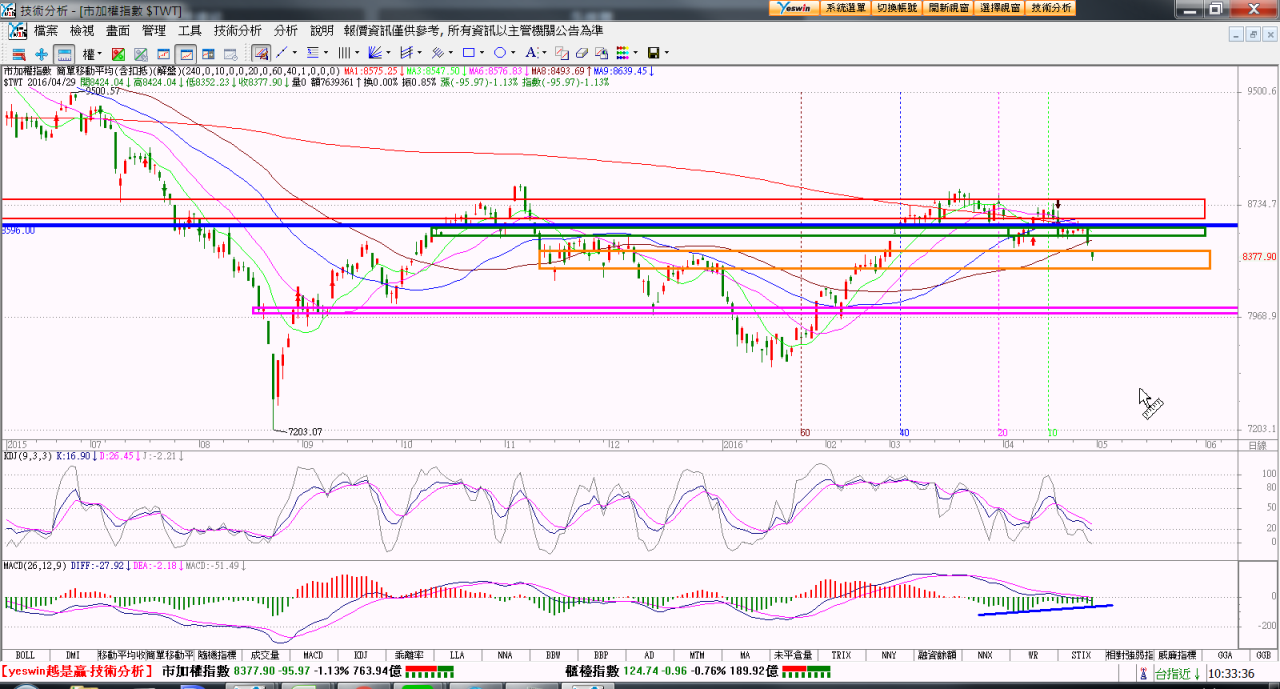1280x689 pixels.
Task: Expand the vertical lines tool dropdown arrow
Action: pos(357,53)
